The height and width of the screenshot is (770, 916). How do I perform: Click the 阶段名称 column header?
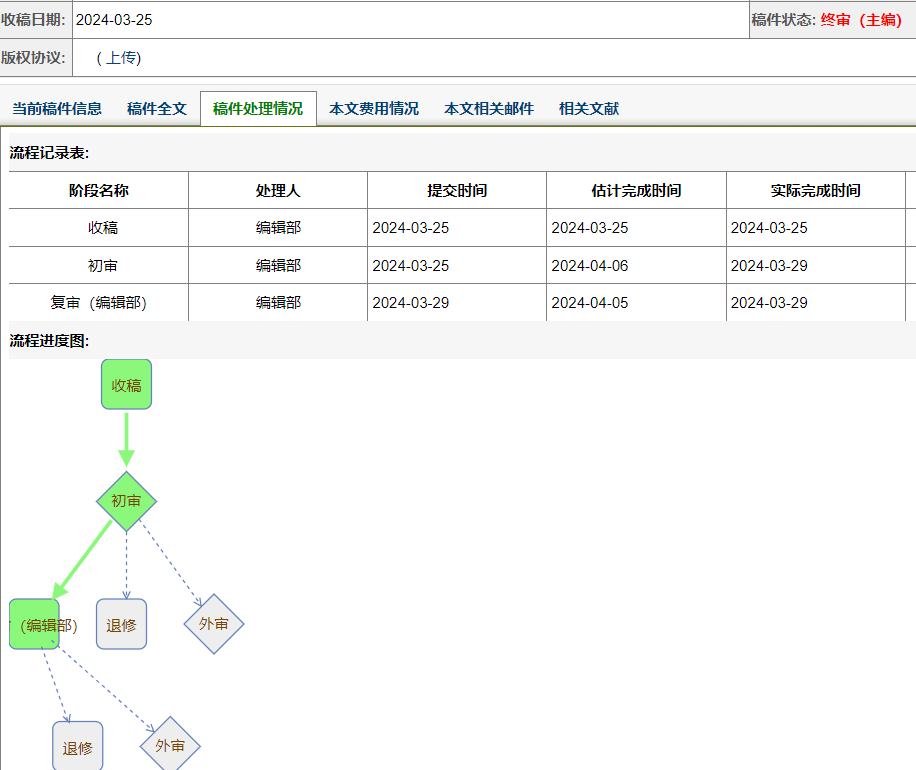(99, 190)
